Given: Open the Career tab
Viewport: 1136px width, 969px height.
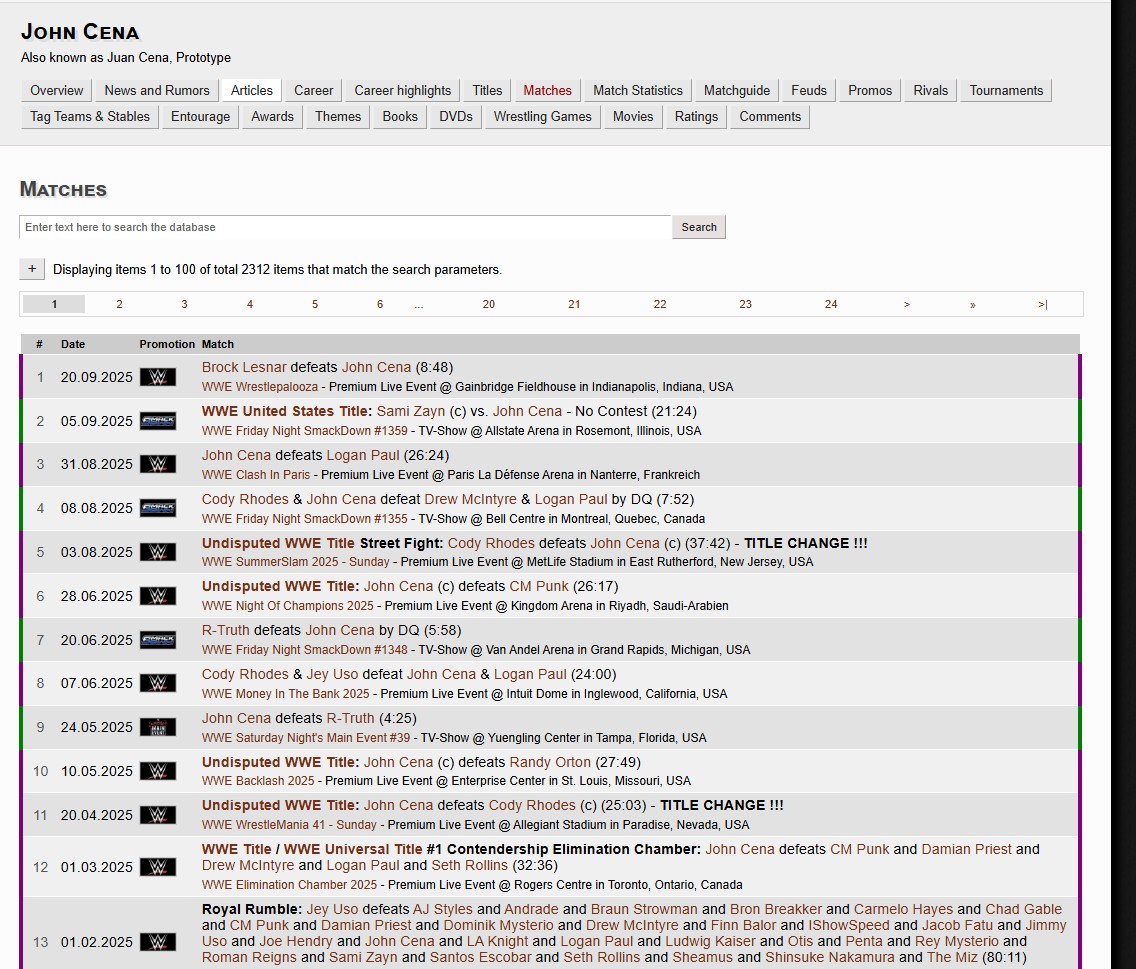Looking at the screenshot, I should click(313, 91).
